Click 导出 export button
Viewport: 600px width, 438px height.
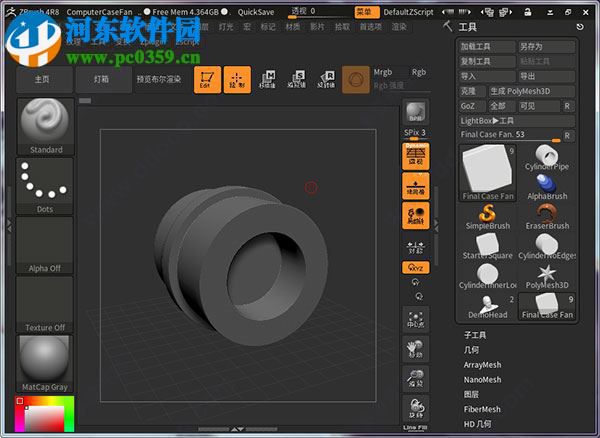point(546,76)
